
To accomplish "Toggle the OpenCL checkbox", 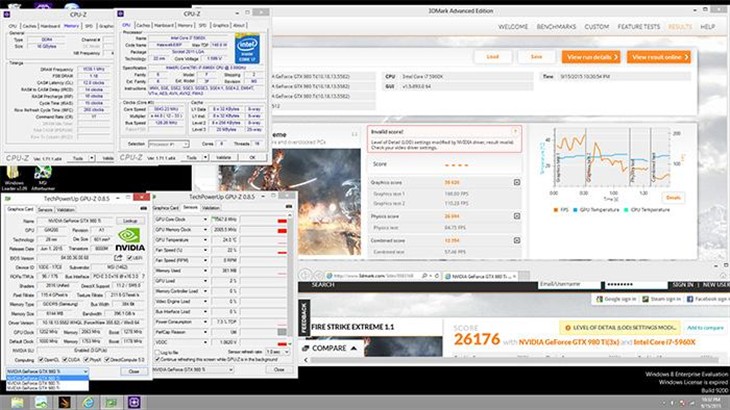I will click(41, 360).
